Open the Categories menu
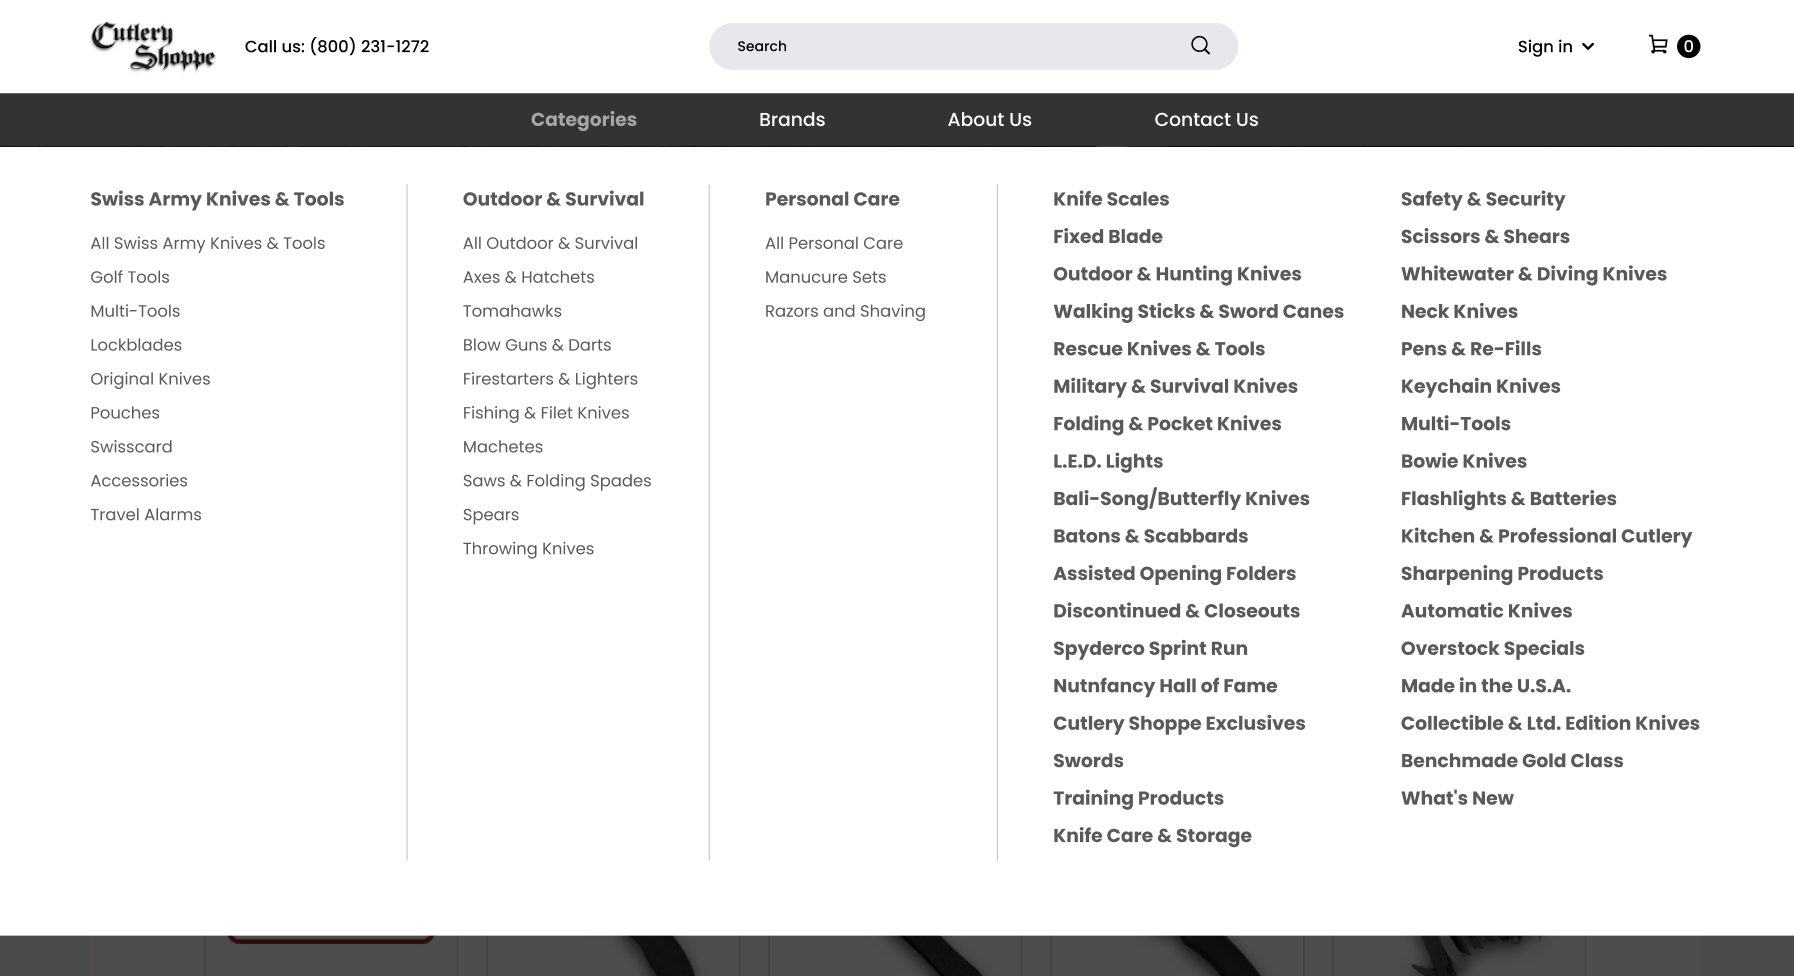 pyautogui.click(x=583, y=119)
